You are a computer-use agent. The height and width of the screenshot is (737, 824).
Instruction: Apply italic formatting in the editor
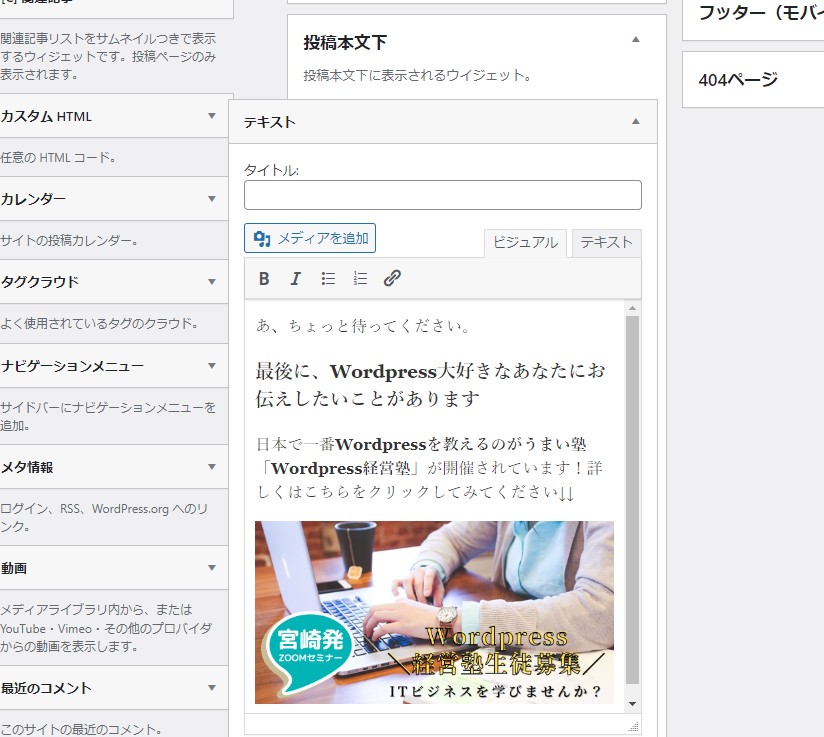pyautogui.click(x=295, y=279)
